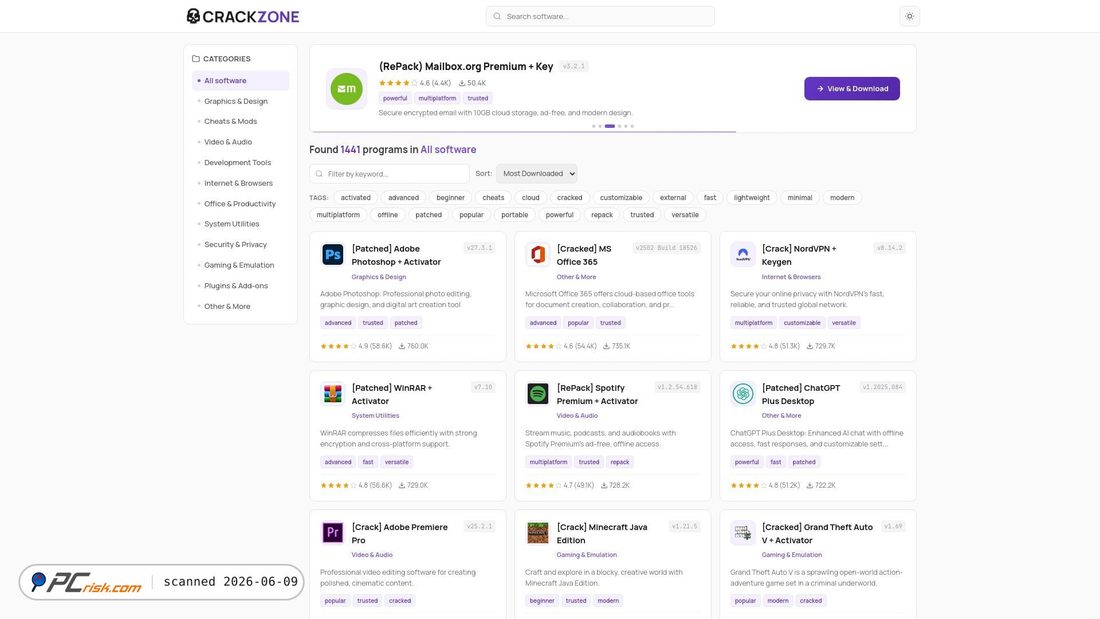1100x619 pixels.
Task: Click Graphics & Design under Photoshop card
Action: point(379,277)
